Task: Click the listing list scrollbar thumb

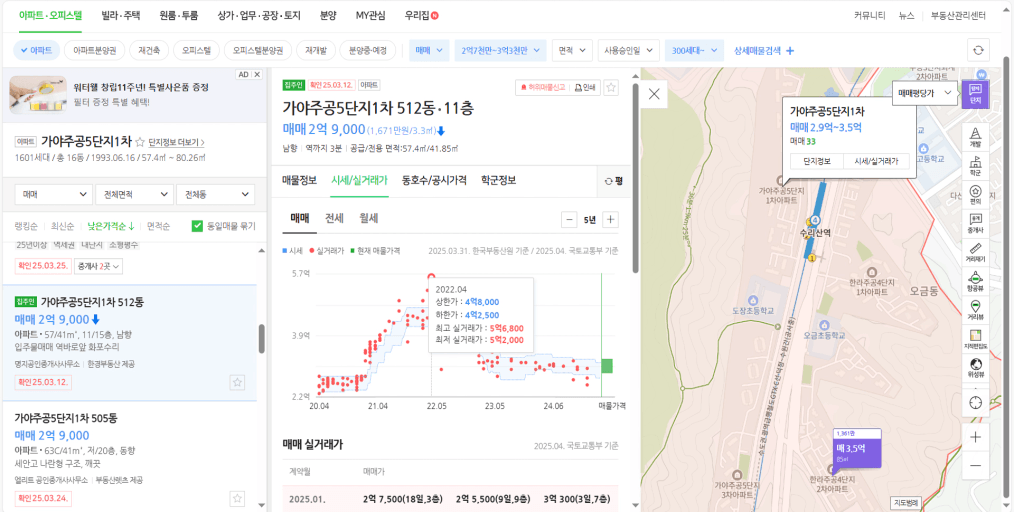Action: pyautogui.click(x=262, y=339)
